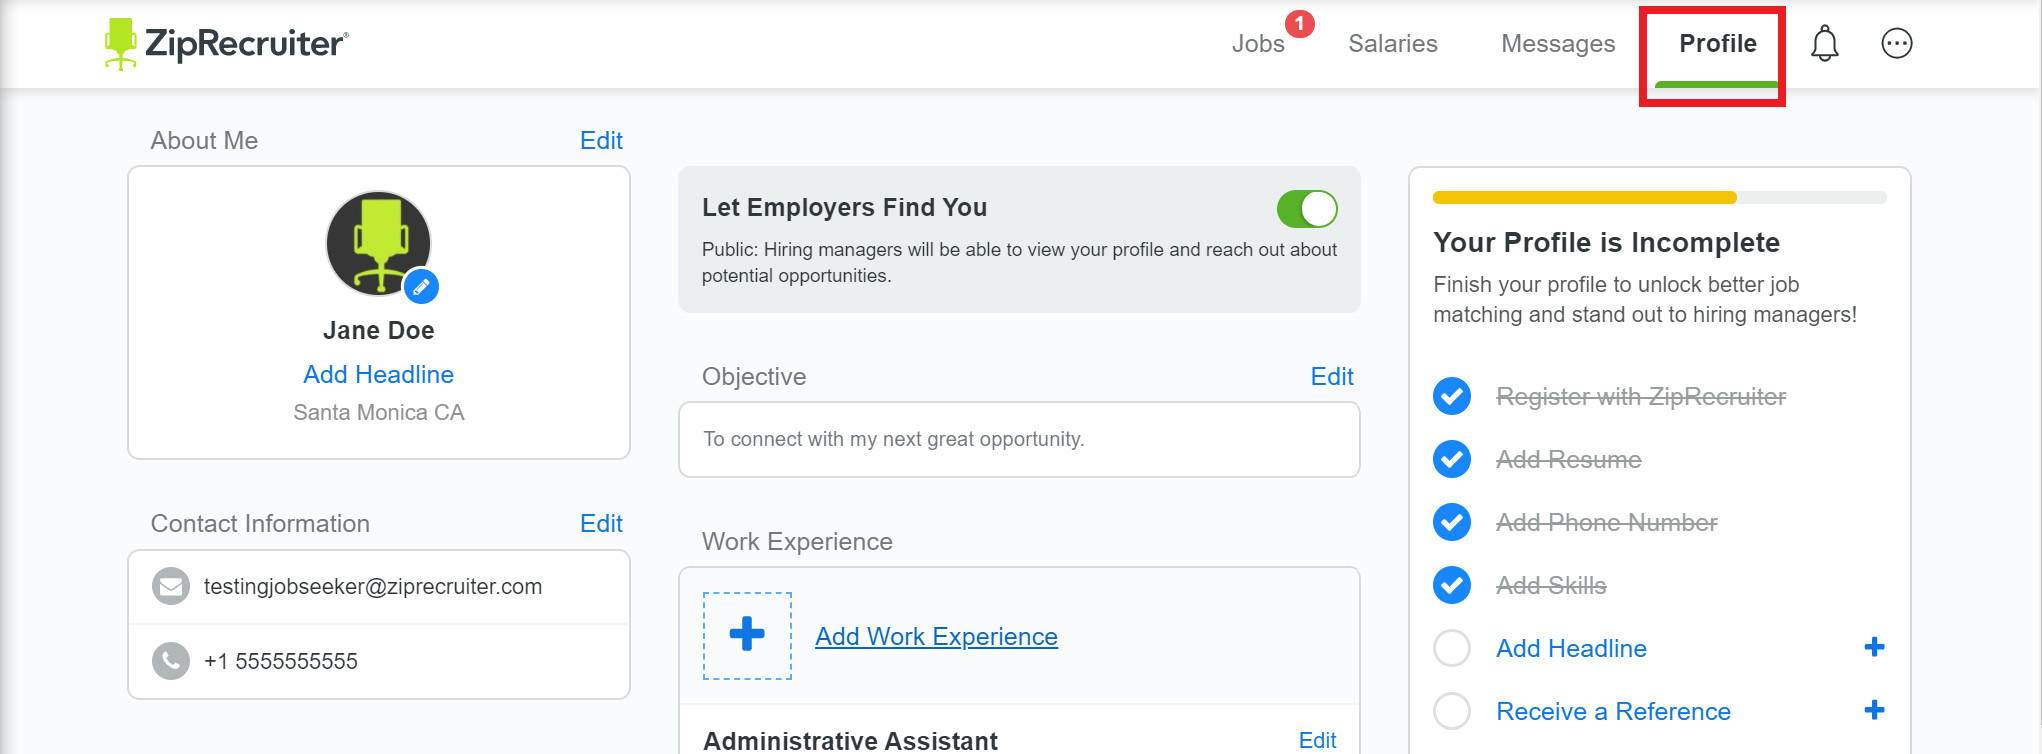Screen dimensions: 2042x754
Task: Click the plus box for work experience
Action: (747, 635)
